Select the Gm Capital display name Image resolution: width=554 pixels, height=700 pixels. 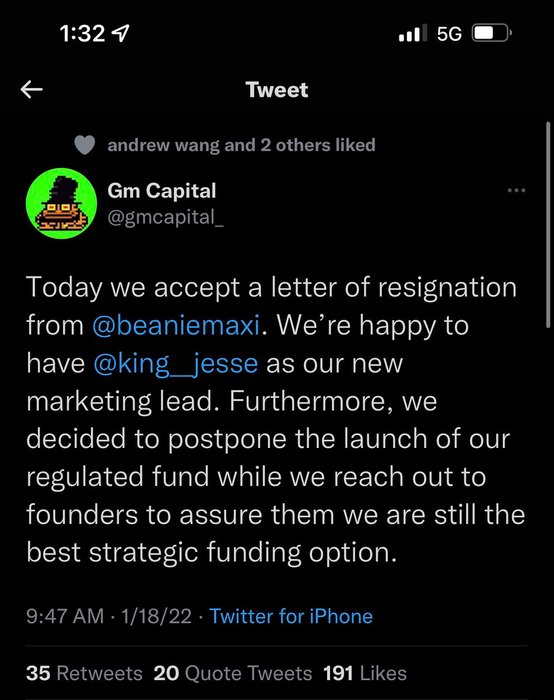pyautogui.click(x=162, y=191)
